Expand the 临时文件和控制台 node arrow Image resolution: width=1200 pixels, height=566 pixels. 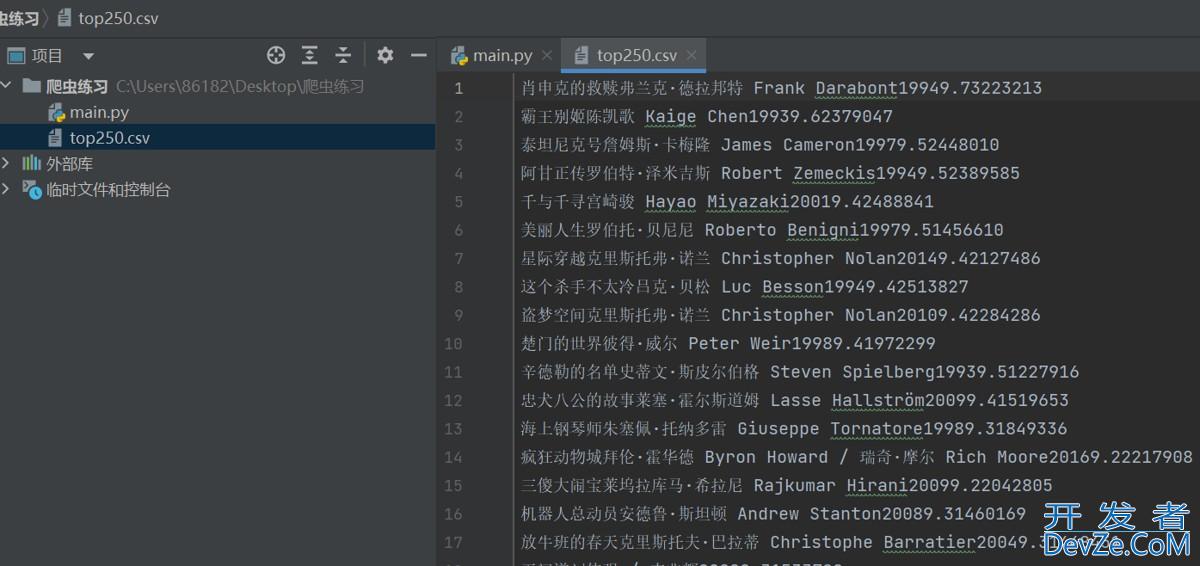(x=7, y=189)
